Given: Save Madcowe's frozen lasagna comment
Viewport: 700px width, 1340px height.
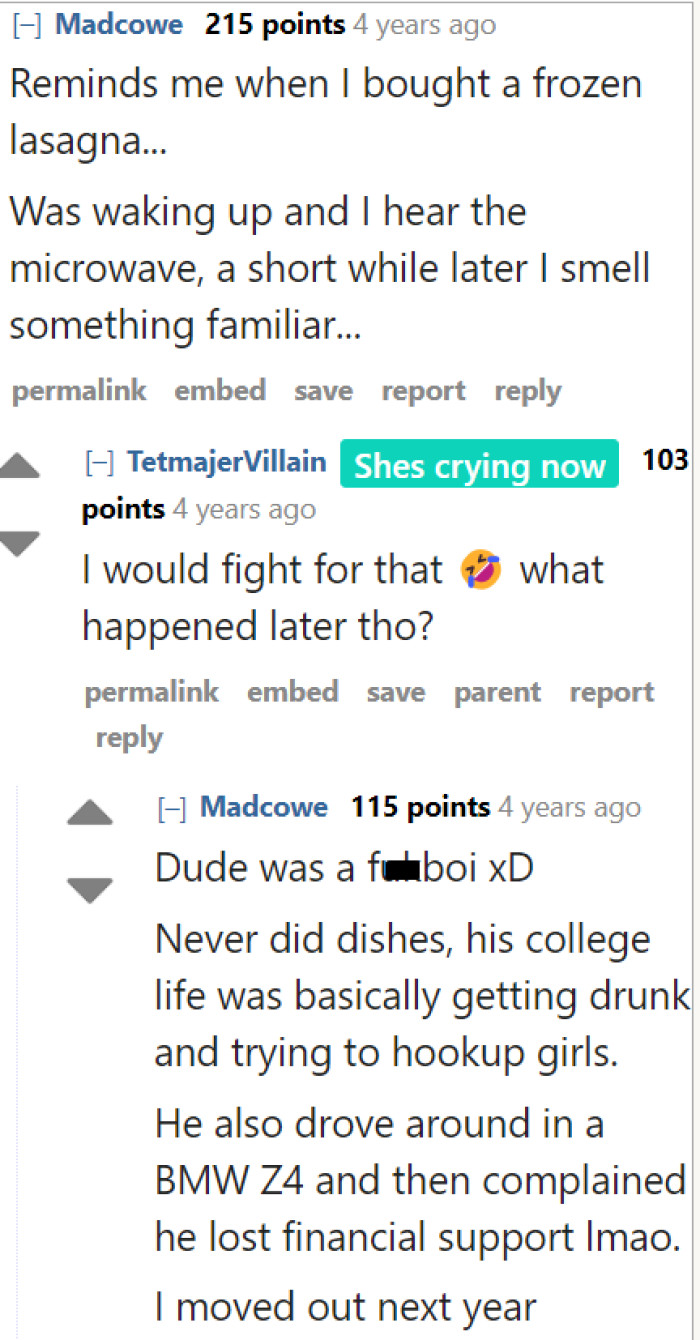Looking at the screenshot, I should [323, 391].
